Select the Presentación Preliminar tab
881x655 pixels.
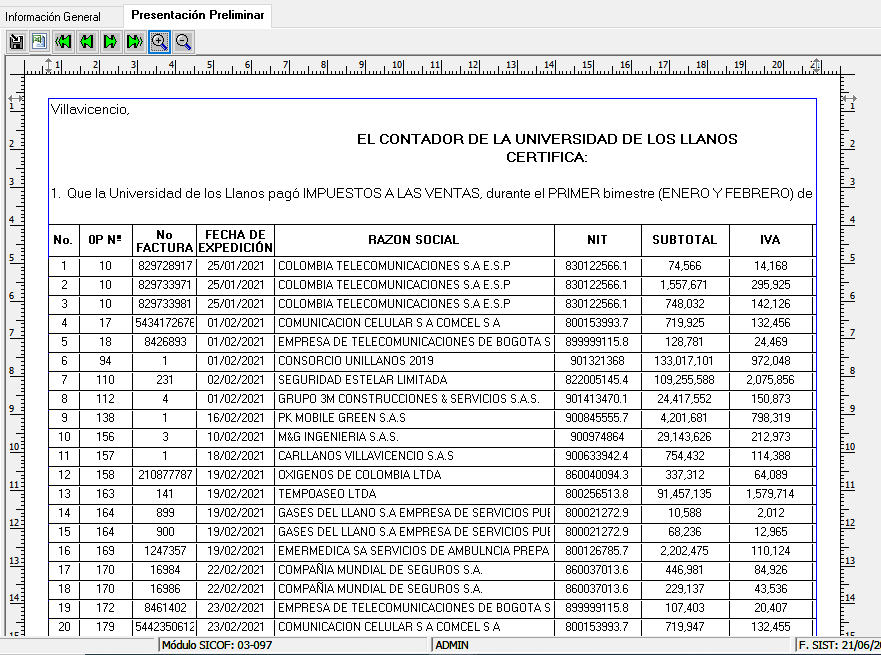pyautogui.click(x=198, y=15)
